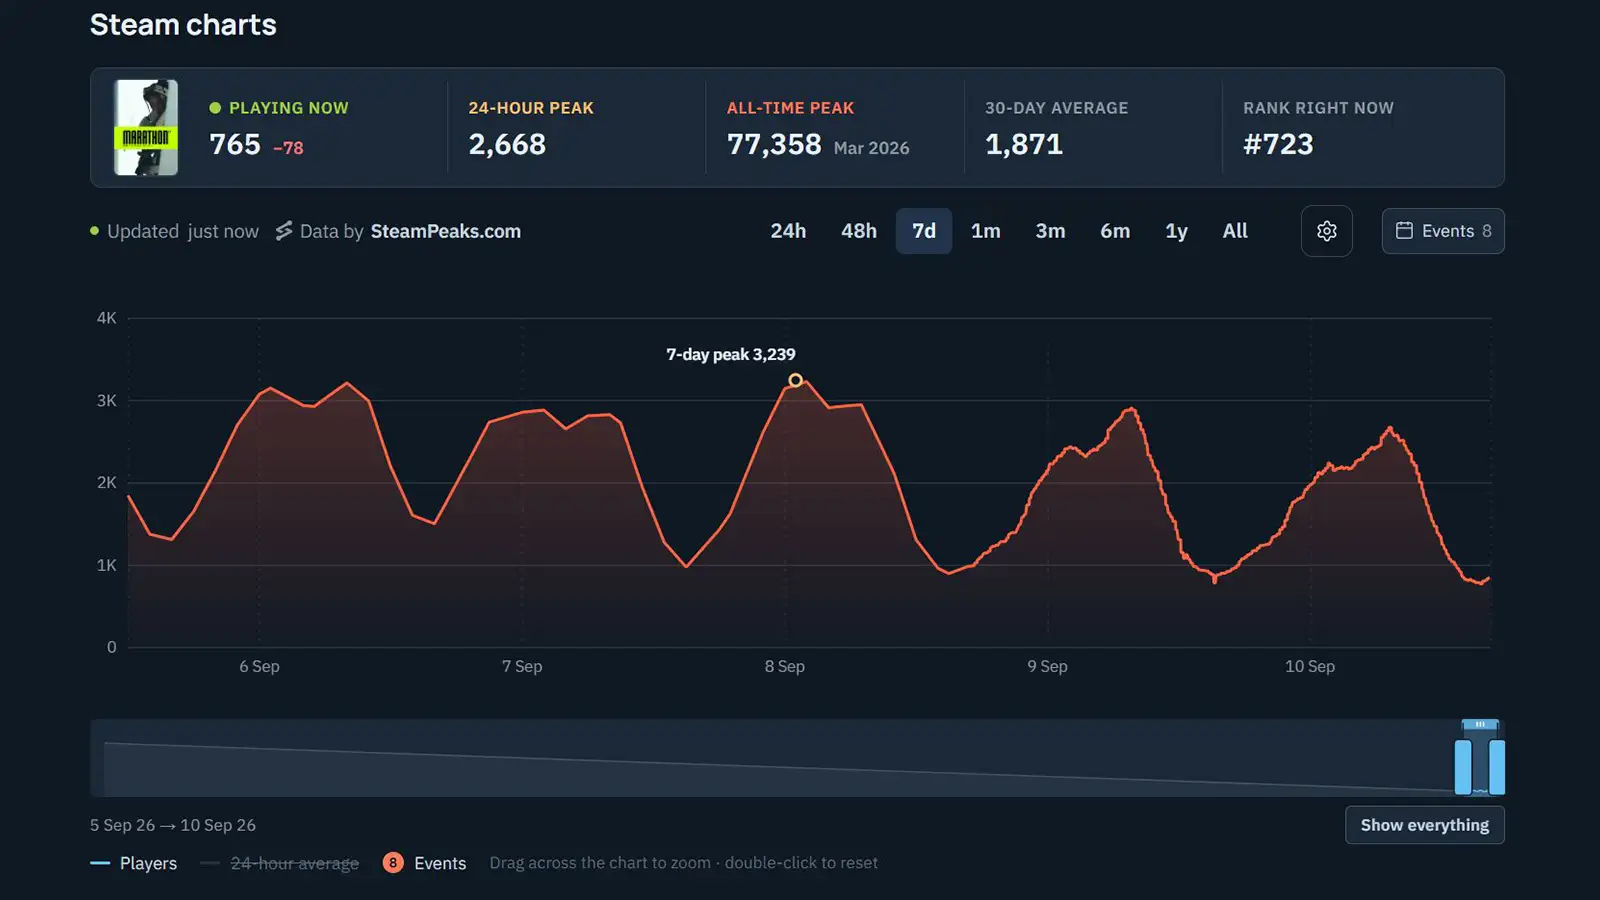Viewport: 1600px width, 900px height.
Task: Click the all-time peak value 77,358
Action: [x=774, y=144]
